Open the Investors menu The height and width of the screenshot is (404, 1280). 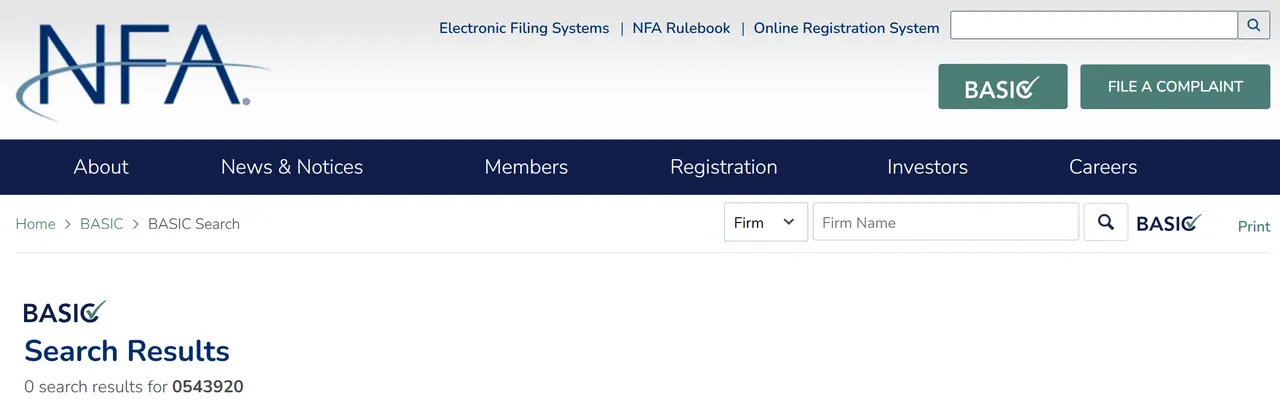pyautogui.click(x=928, y=167)
